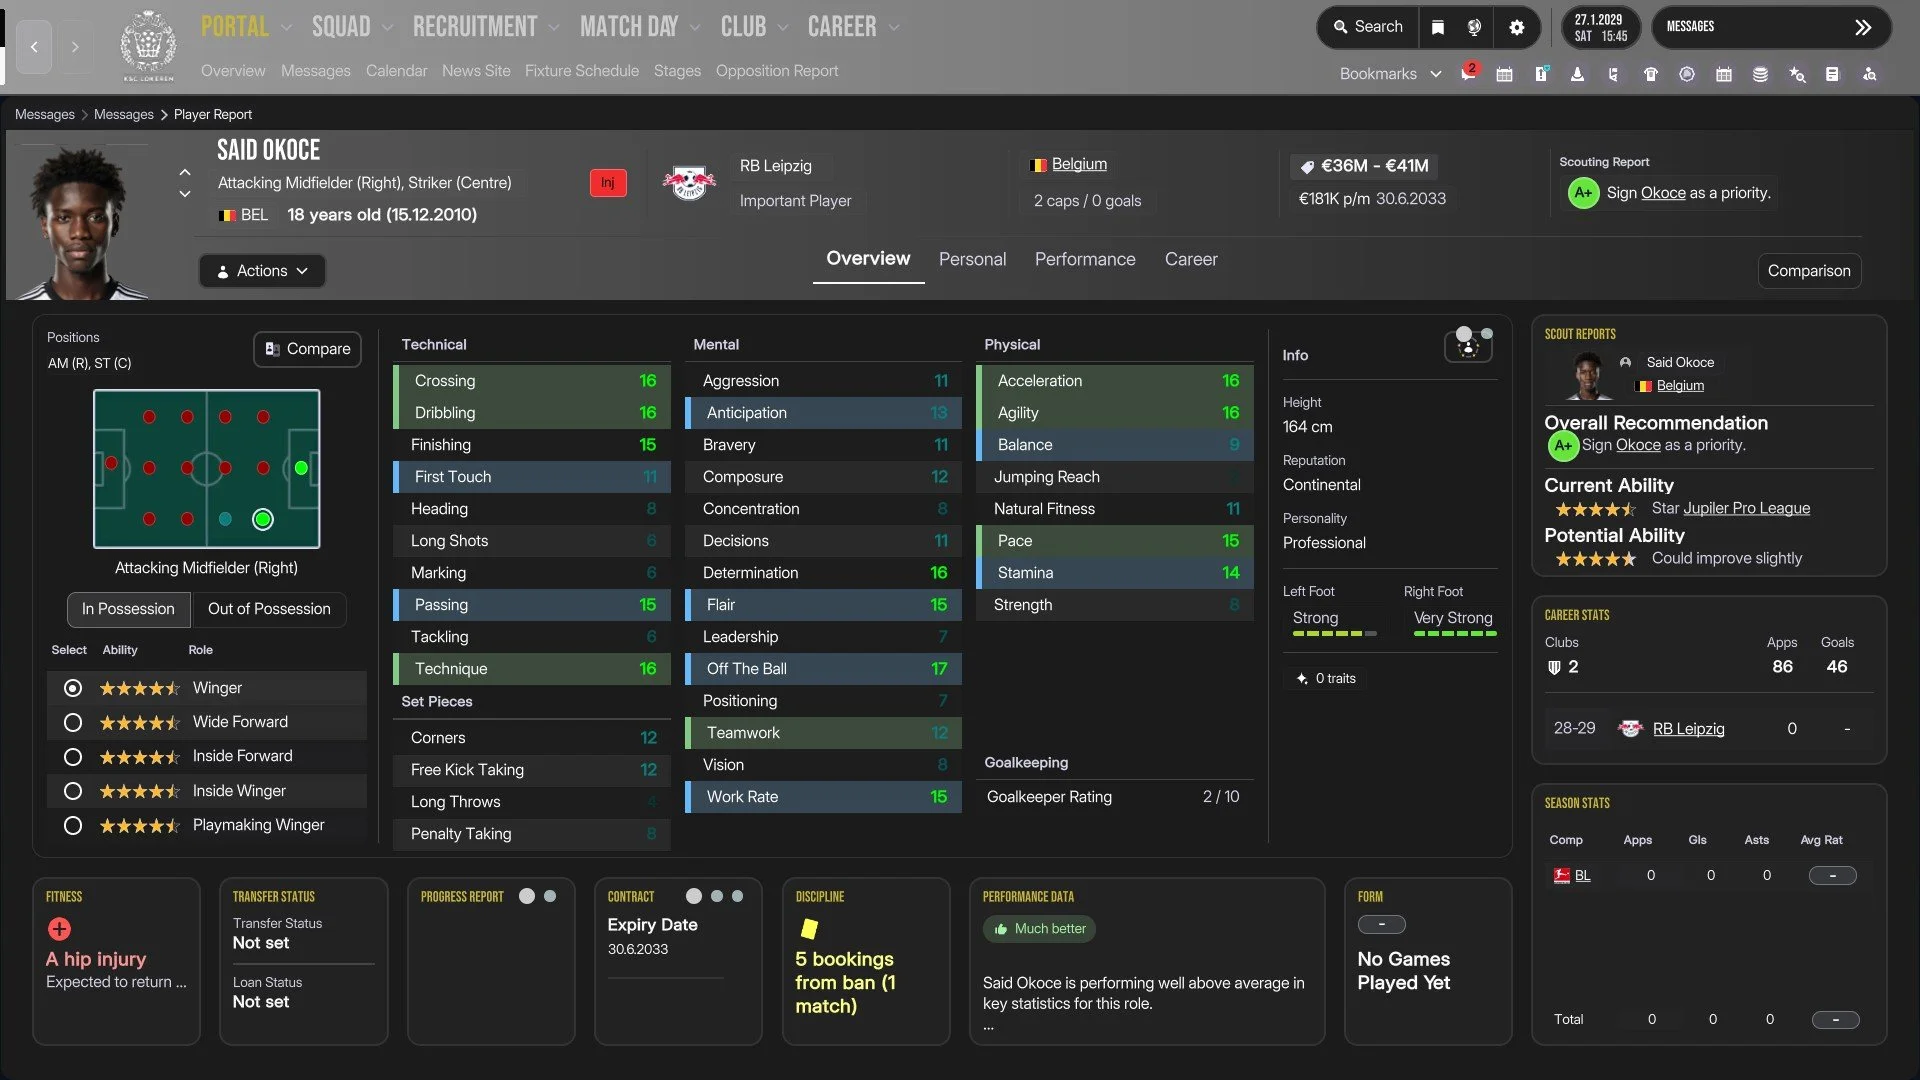Click the right winger position dot on pitch
Image resolution: width=1920 pixels, height=1080 pixels.
click(x=263, y=519)
